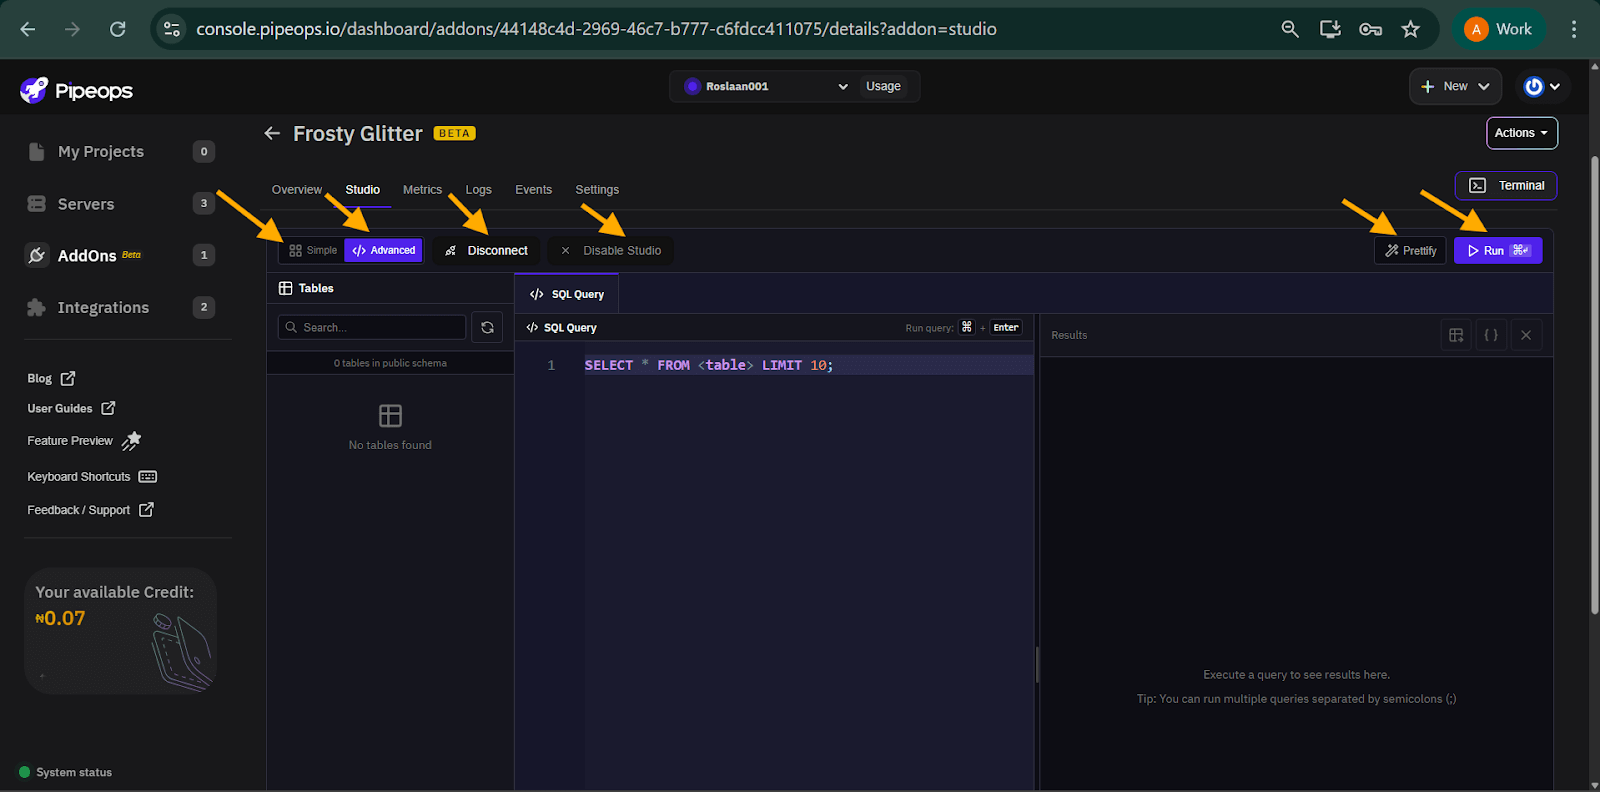The height and width of the screenshot is (792, 1600).
Task: Disconnect from the database
Action: tap(486, 250)
